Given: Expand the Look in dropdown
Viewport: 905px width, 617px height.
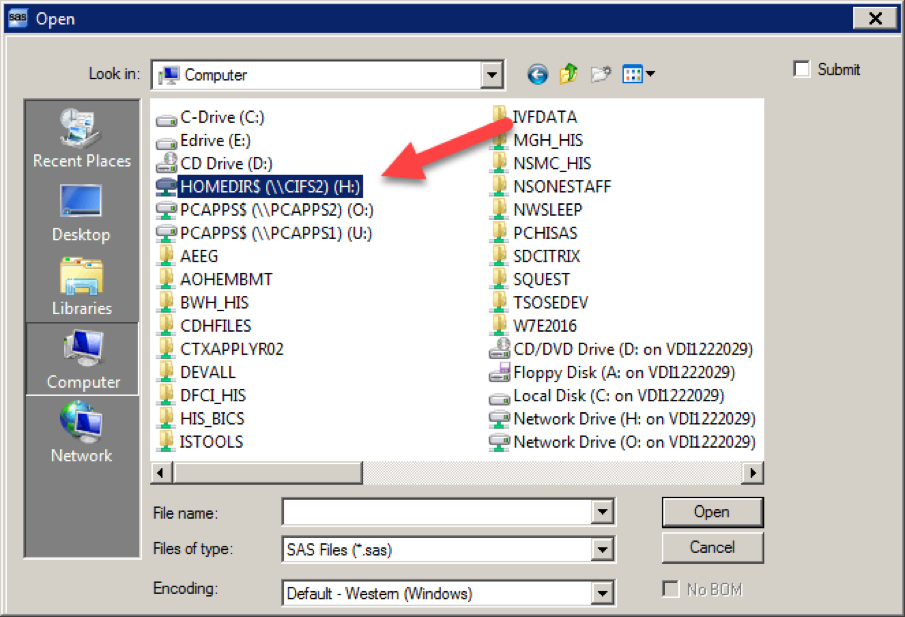Looking at the screenshot, I should (492, 75).
